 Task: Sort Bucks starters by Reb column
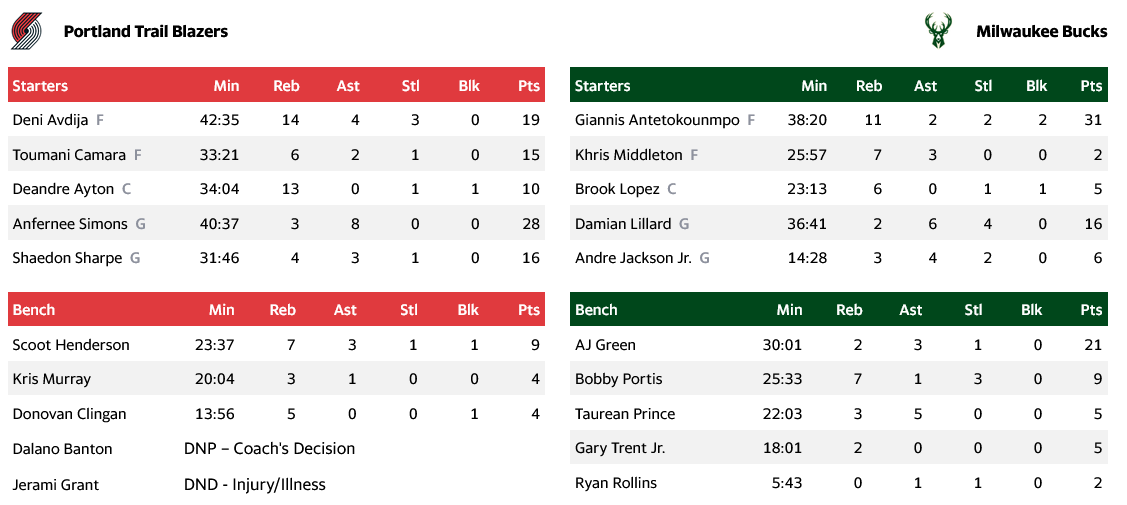869,86
